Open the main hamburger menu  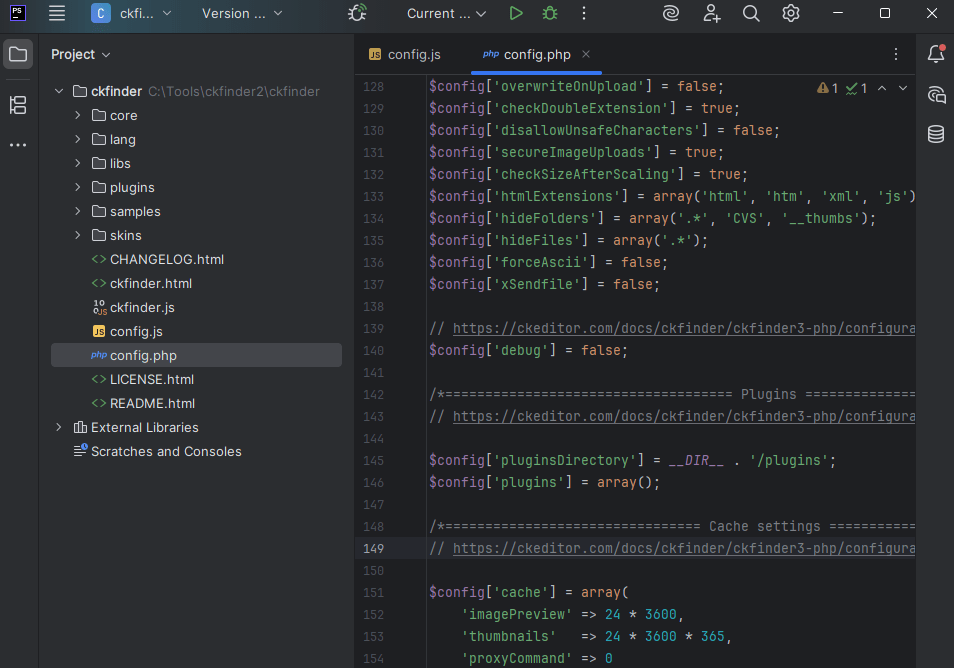click(x=57, y=13)
